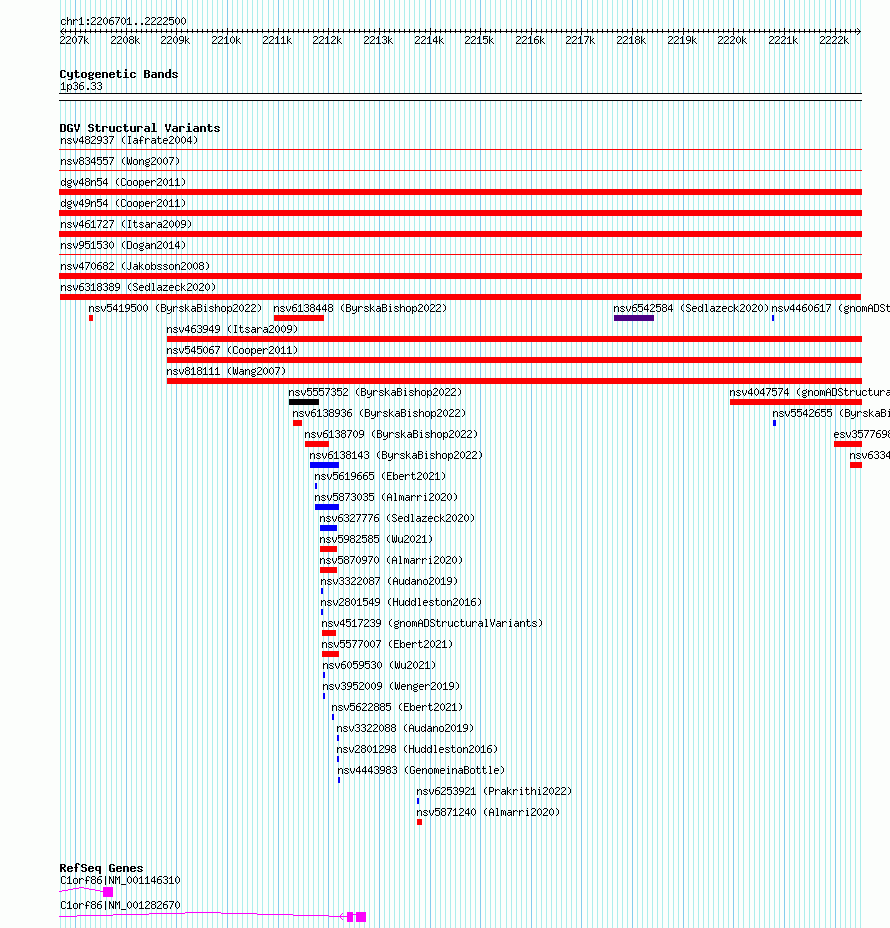Click the nsv2801549 (Huddleston2016) label
Image resolution: width=890 pixels, height=928 pixels.
coord(401,602)
